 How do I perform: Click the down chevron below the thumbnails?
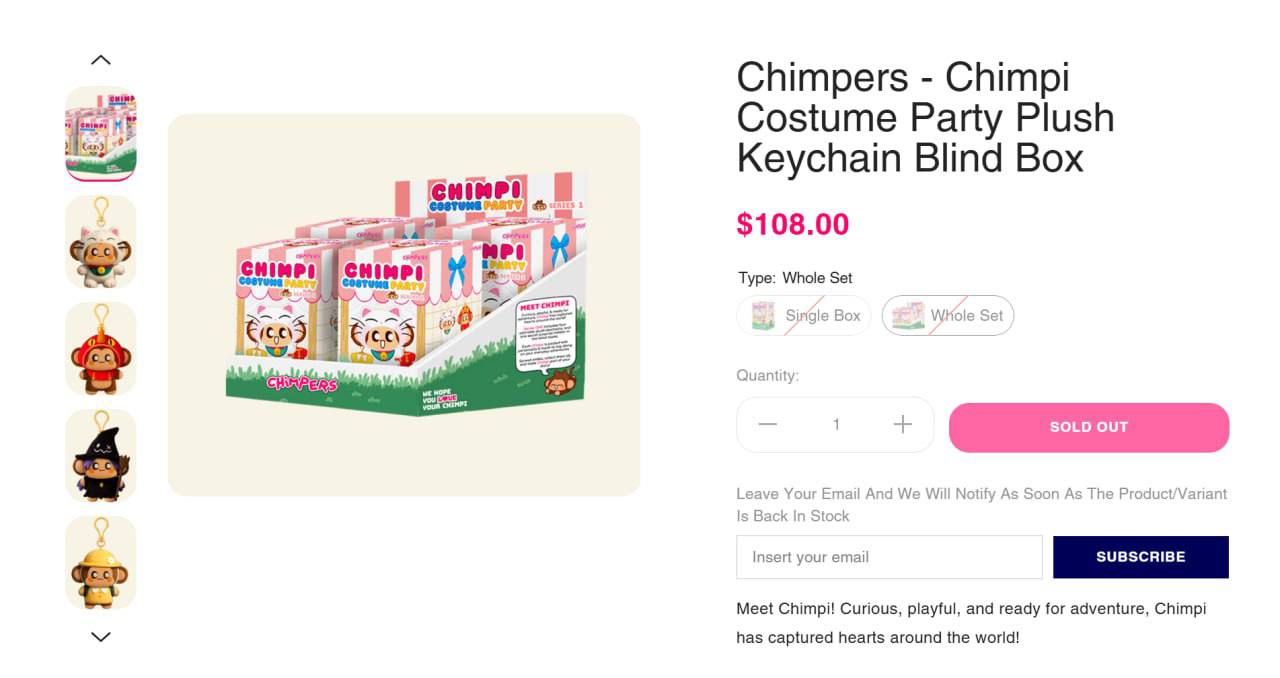click(x=100, y=636)
